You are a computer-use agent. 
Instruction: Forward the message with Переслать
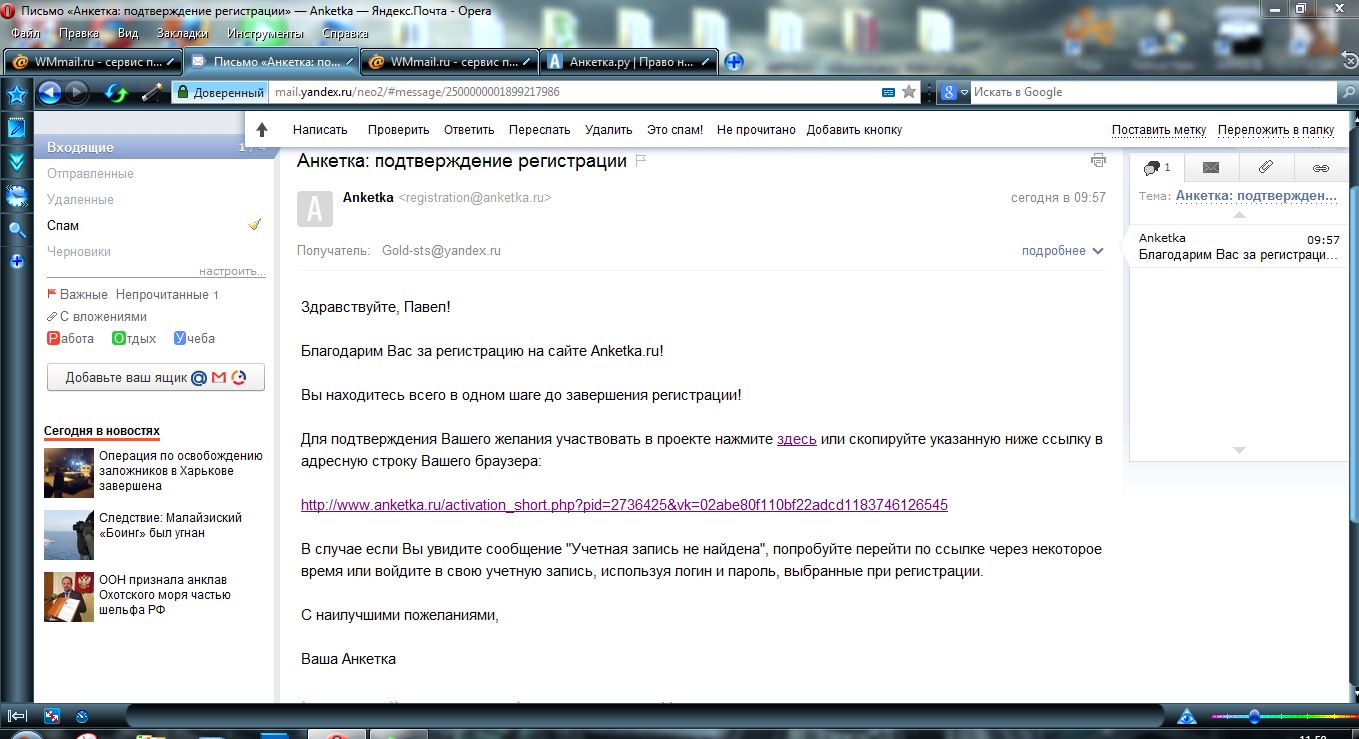(x=539, y=130)
